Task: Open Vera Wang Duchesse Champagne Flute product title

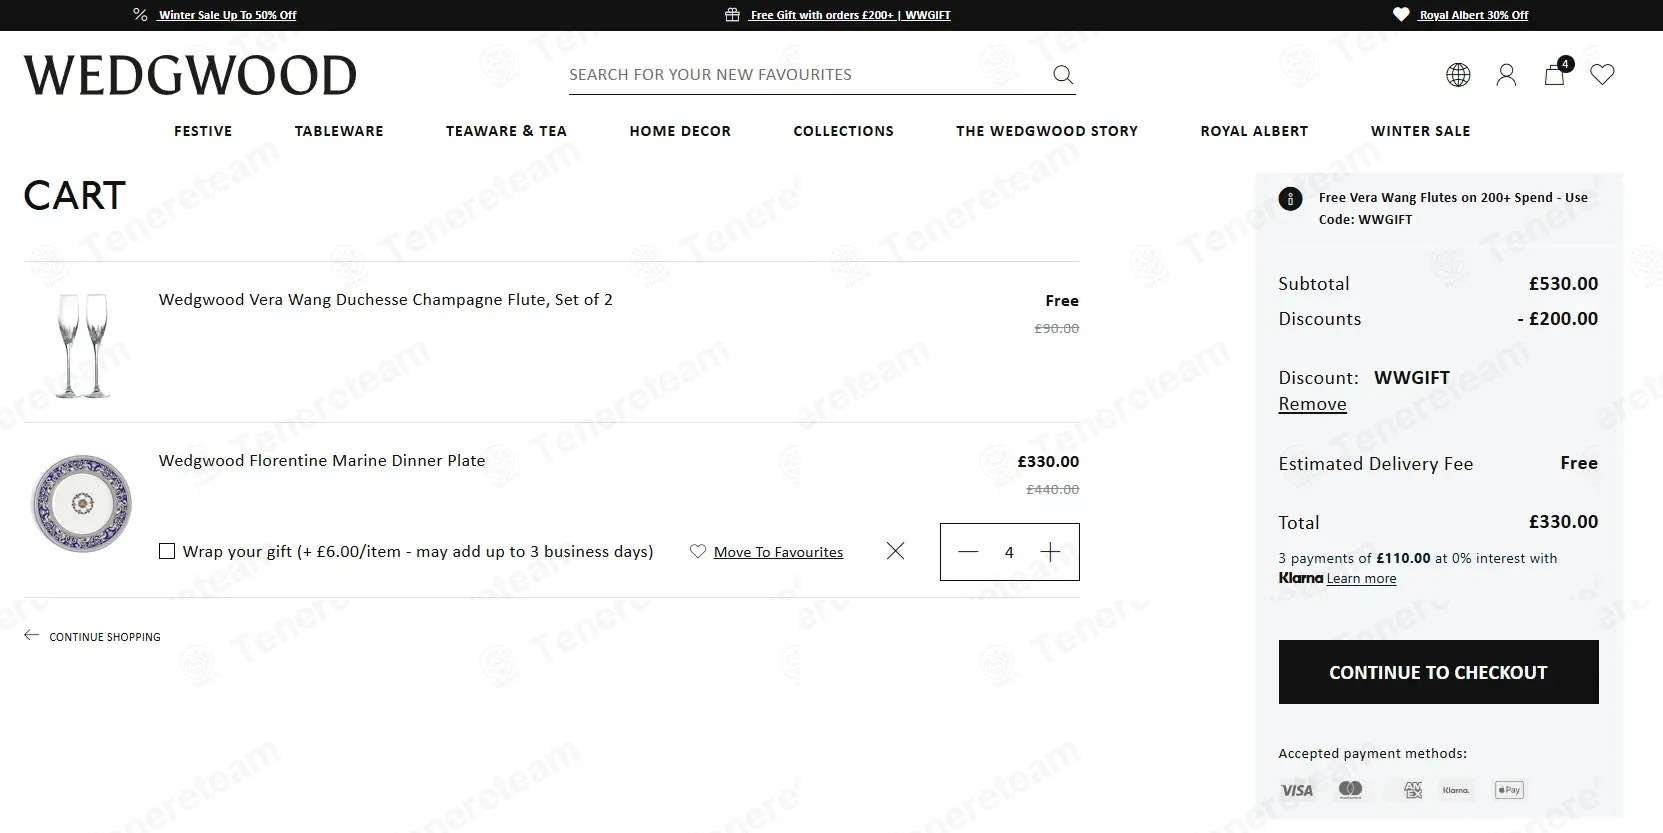Action: click(386, 299)
